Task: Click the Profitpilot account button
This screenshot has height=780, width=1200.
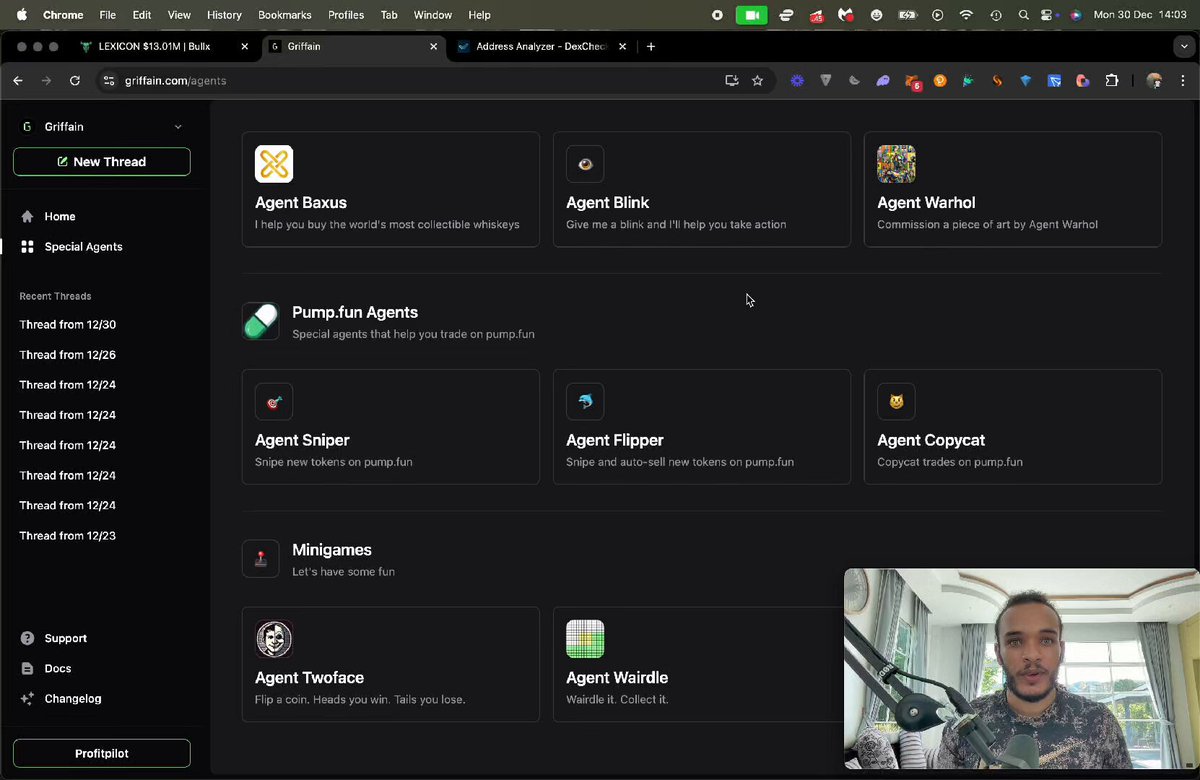Action: point(102,753)
